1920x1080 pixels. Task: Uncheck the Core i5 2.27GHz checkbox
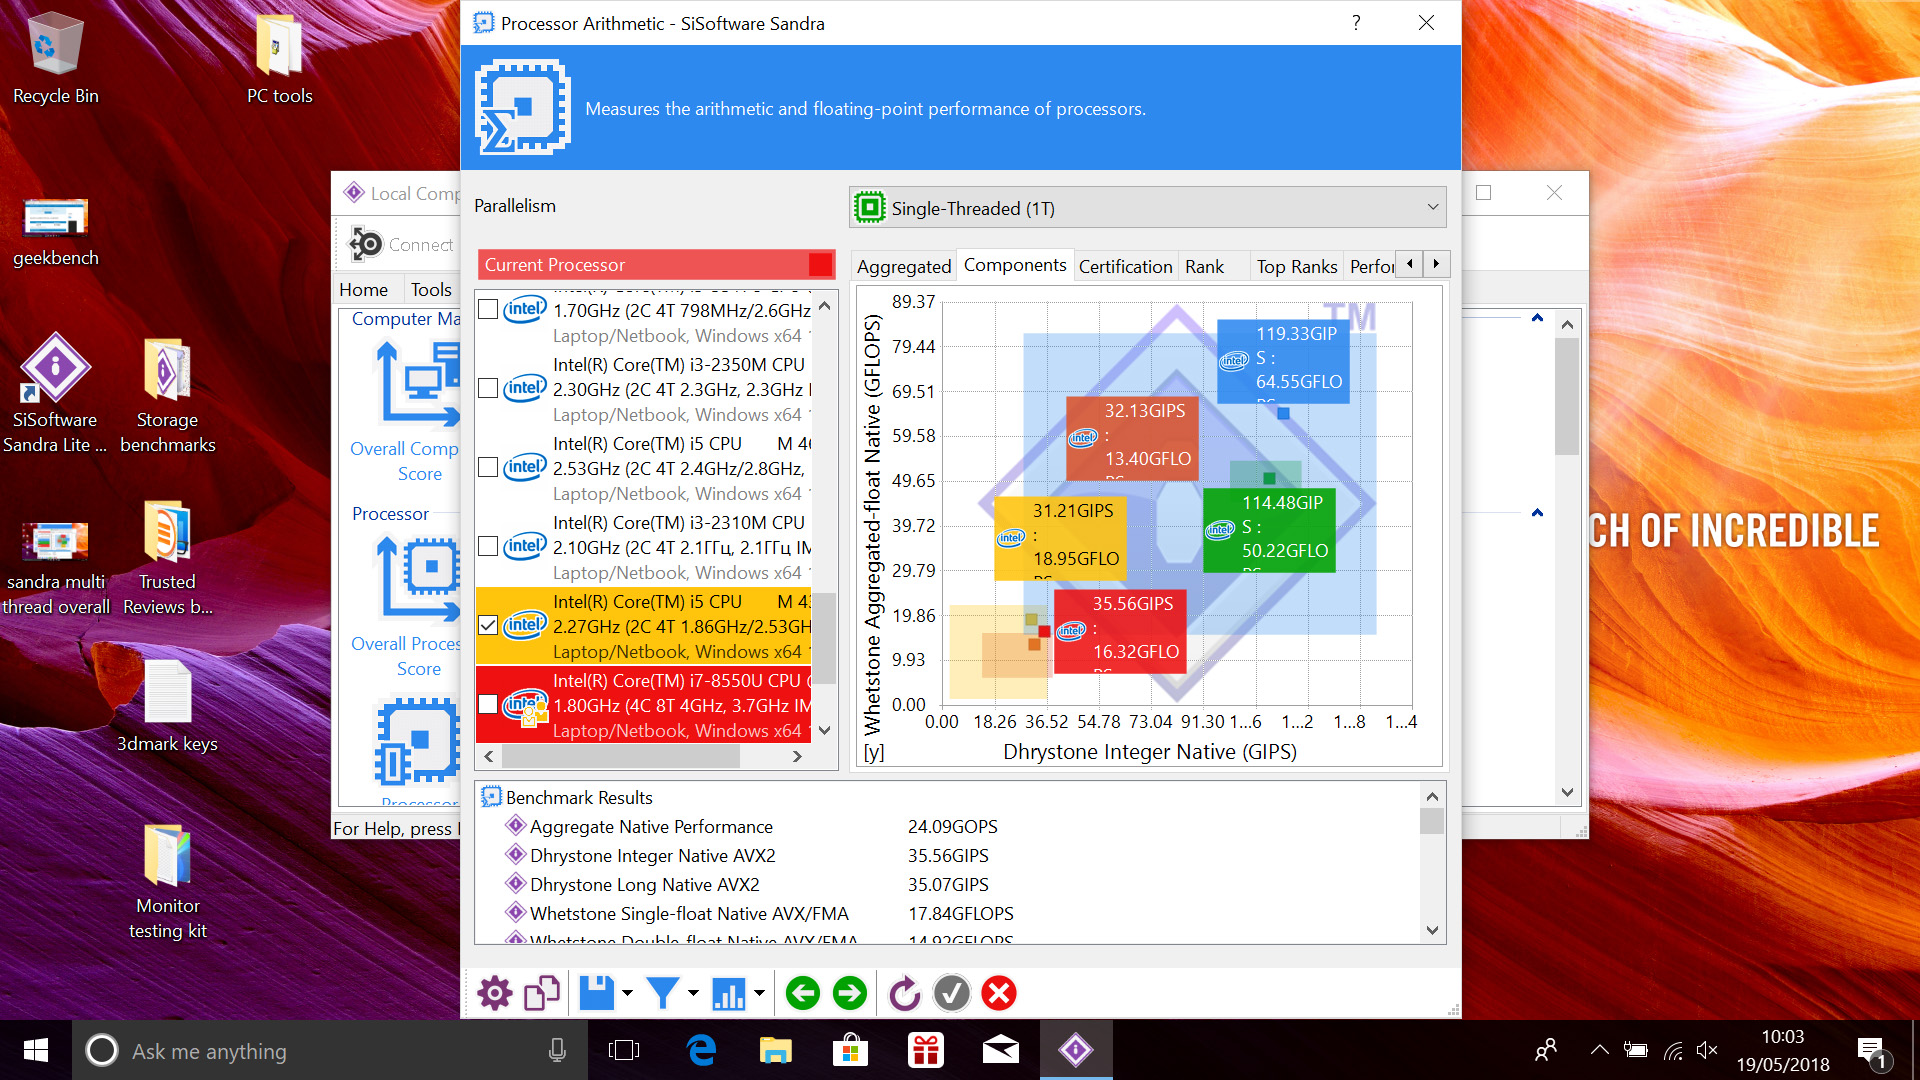click(x=488, y=625)
